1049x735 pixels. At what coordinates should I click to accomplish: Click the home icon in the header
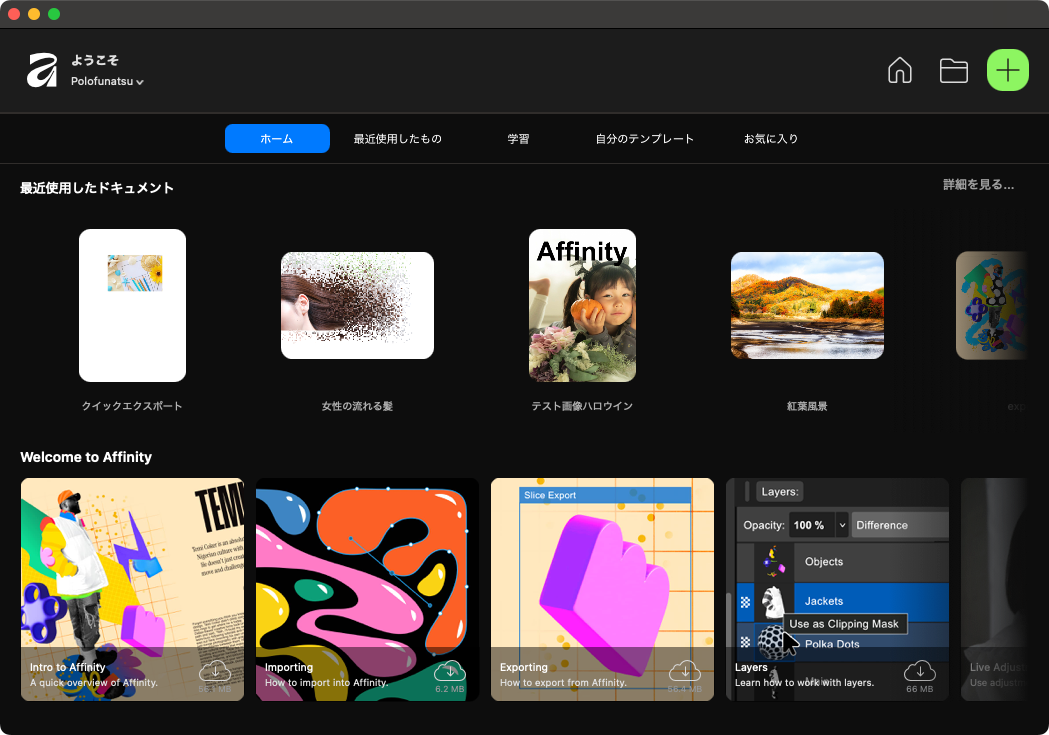[x=900, y=70]
